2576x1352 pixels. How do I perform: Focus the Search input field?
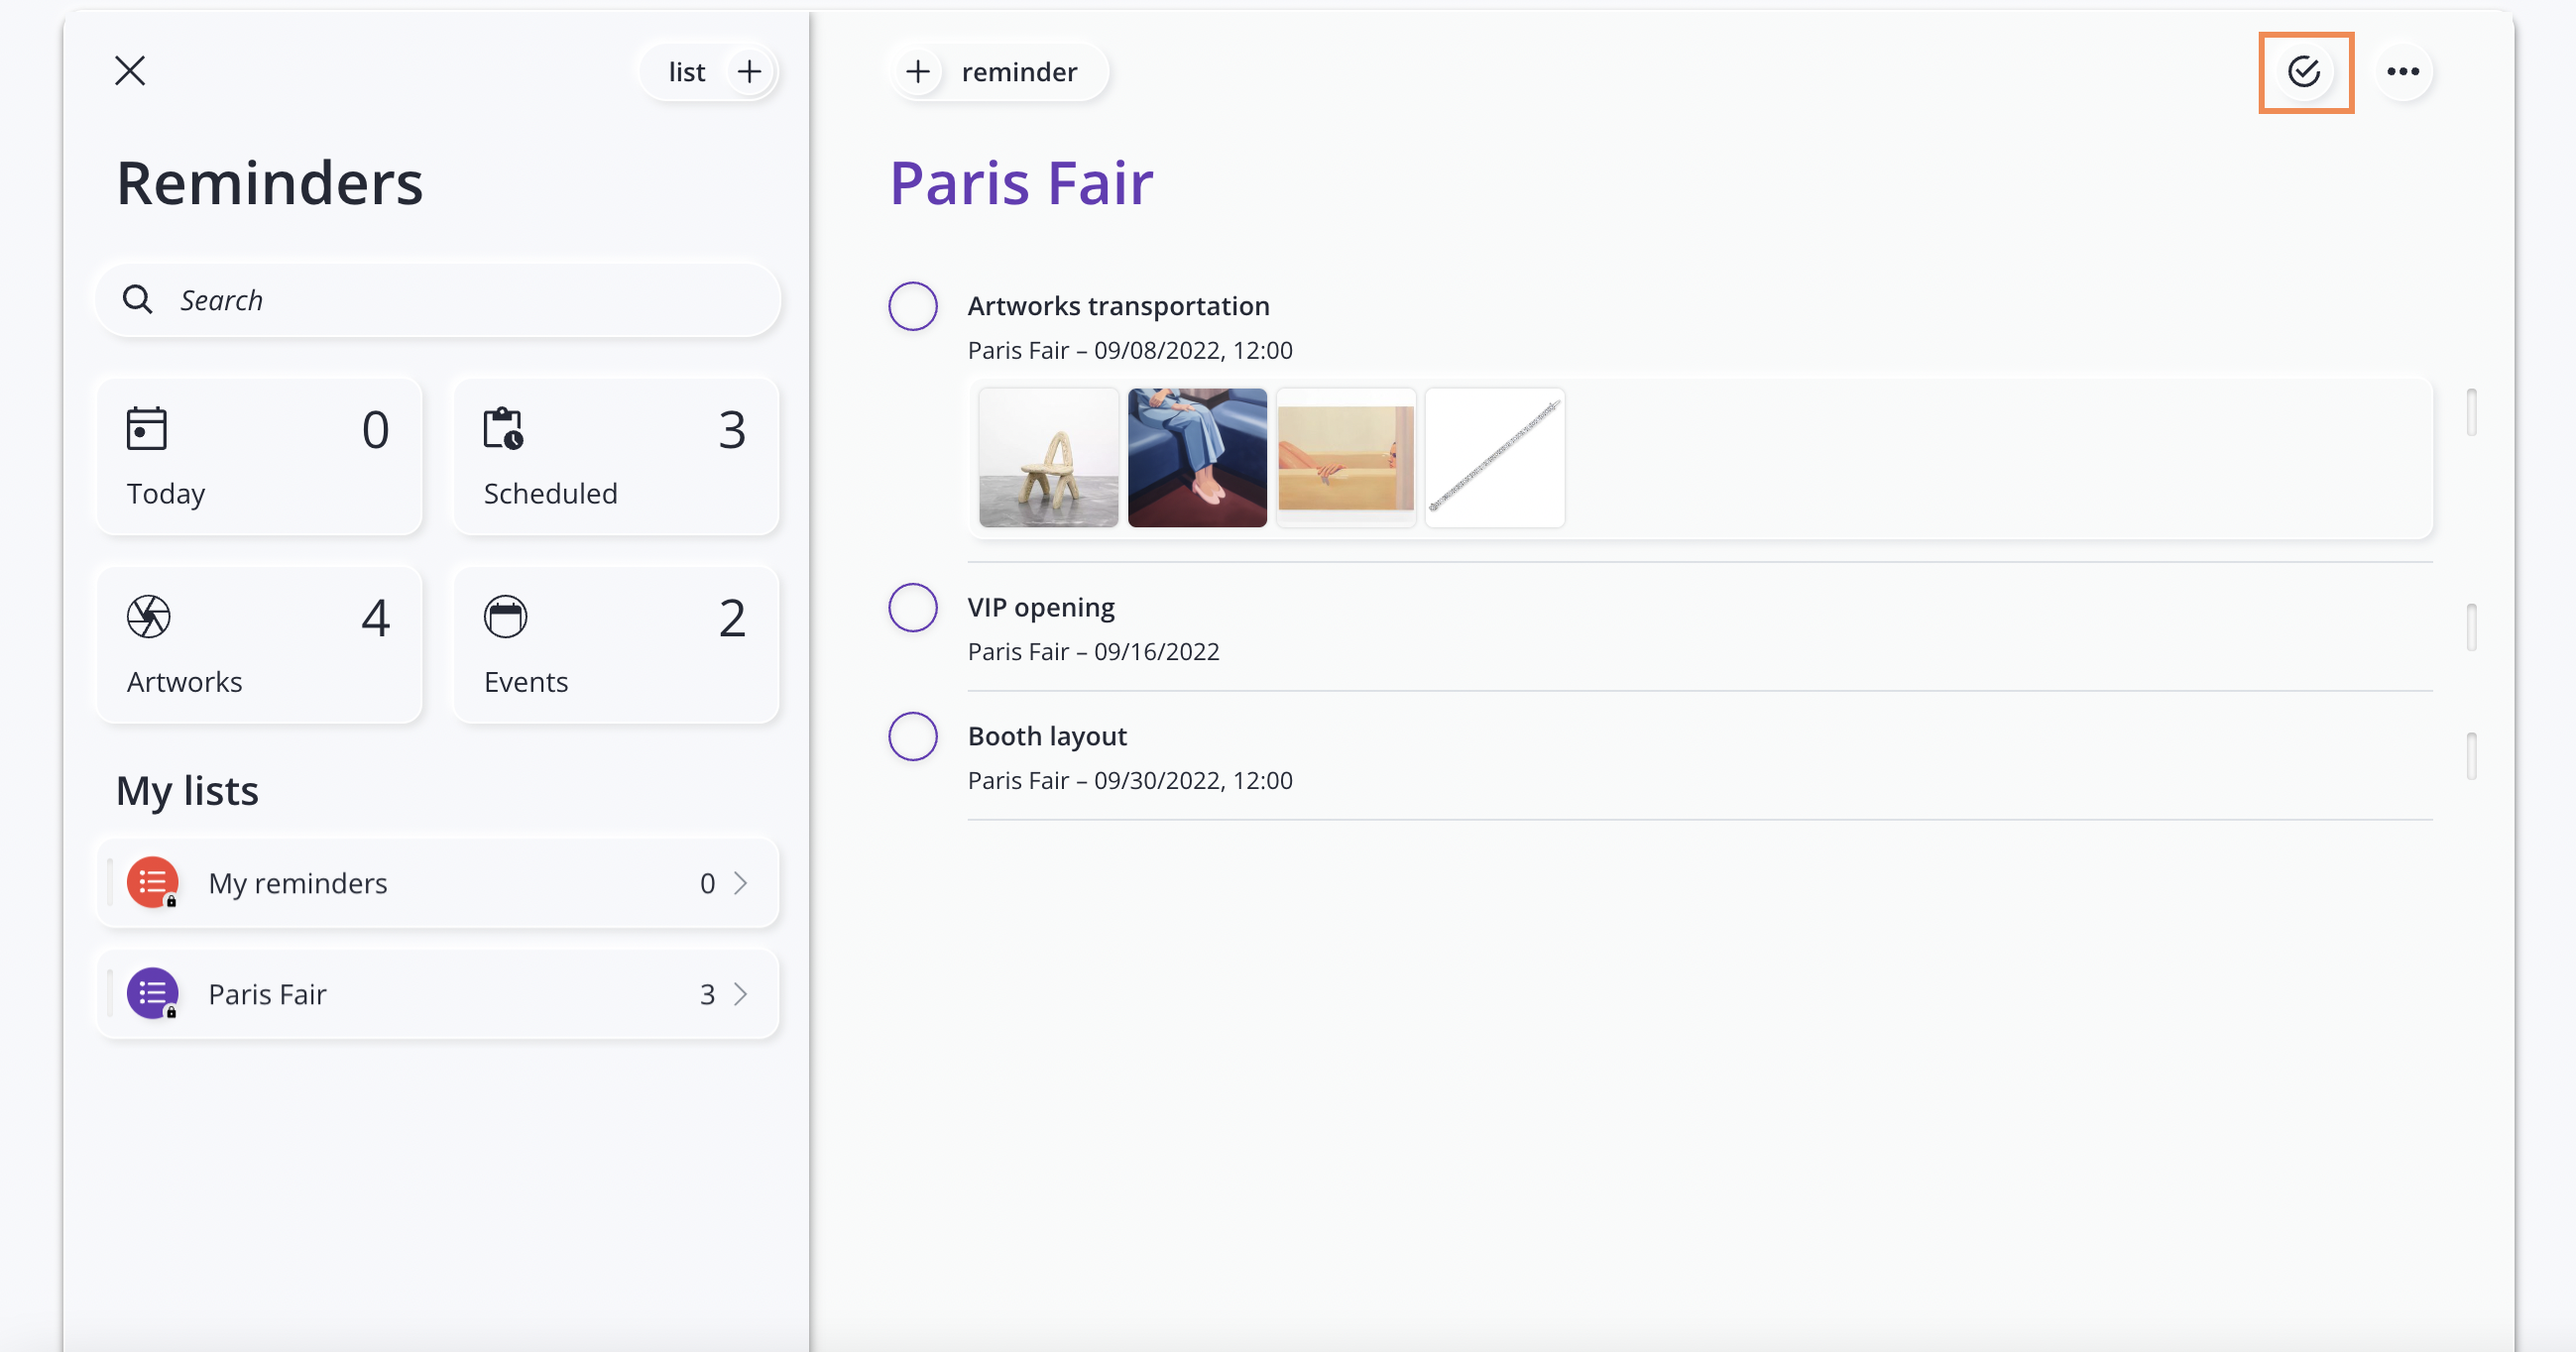tap(438, 300)
